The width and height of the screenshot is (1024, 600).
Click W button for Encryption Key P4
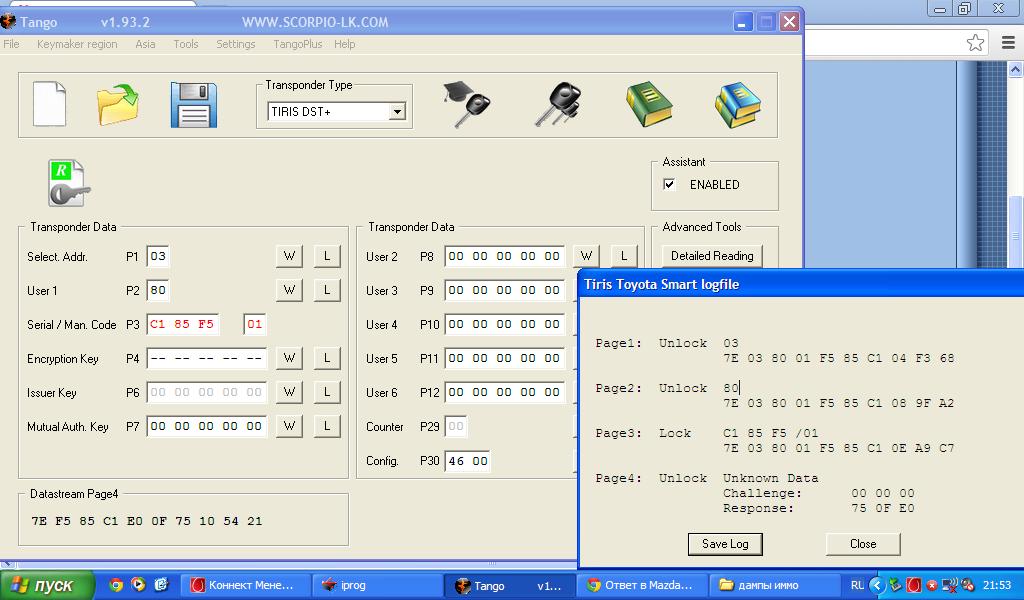click(289, 358)
